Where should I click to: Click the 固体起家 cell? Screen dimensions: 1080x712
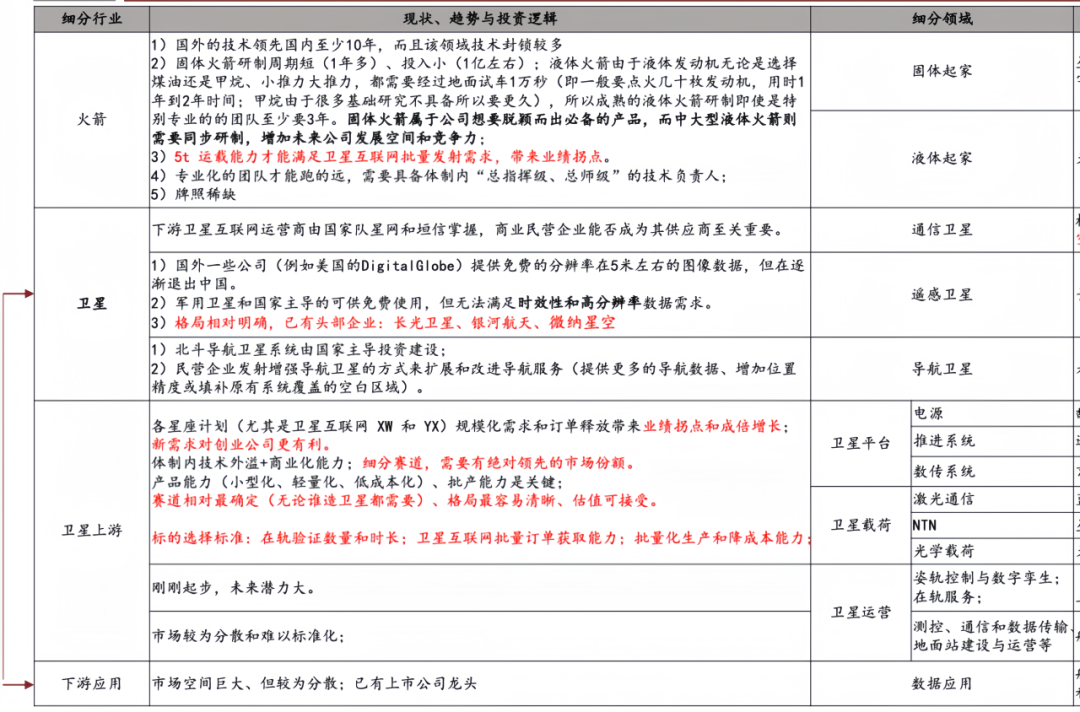(943, 69)
